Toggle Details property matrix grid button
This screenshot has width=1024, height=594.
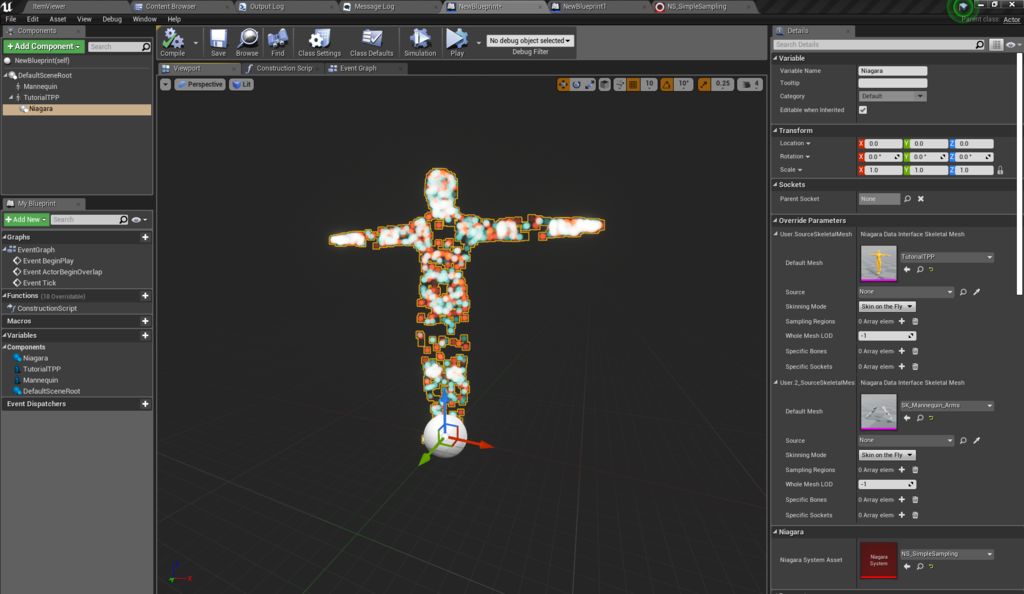click(995, 45)
